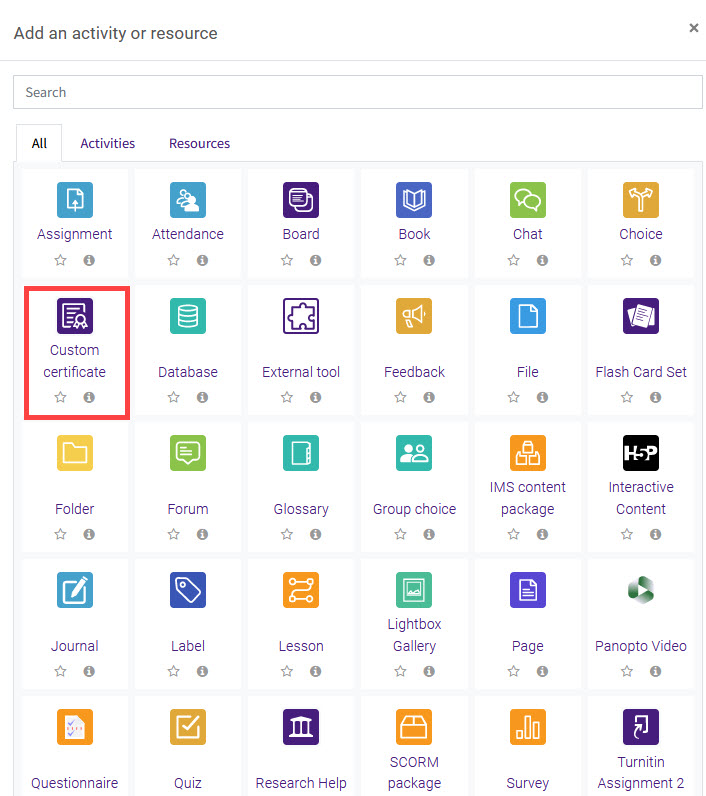Open the Flash Card Set icon
The height and width of the screenshot is (796, 706).
(x=641, y=316)
